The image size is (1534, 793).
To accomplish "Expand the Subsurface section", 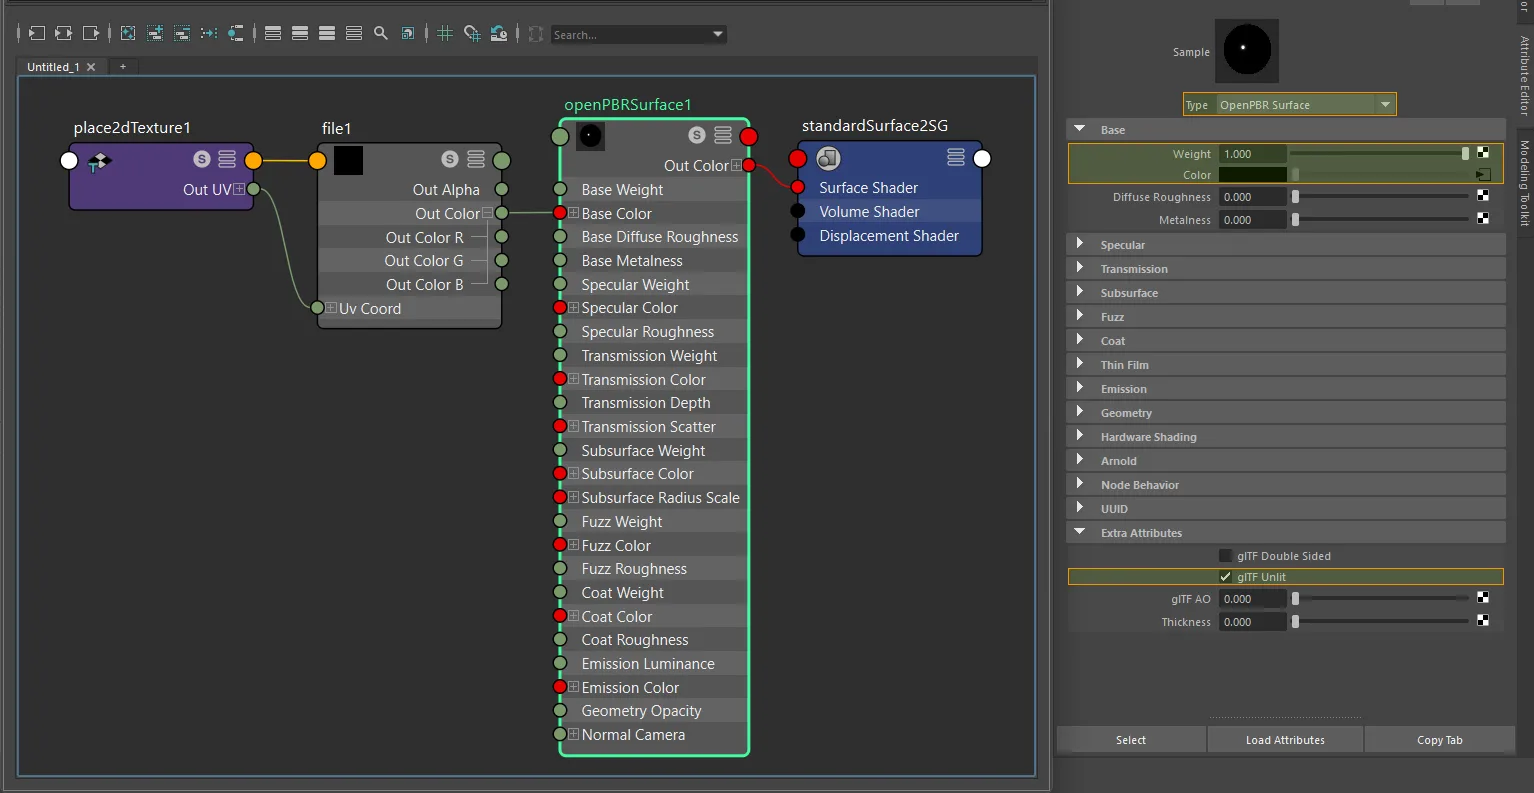I will [1080, 292].
